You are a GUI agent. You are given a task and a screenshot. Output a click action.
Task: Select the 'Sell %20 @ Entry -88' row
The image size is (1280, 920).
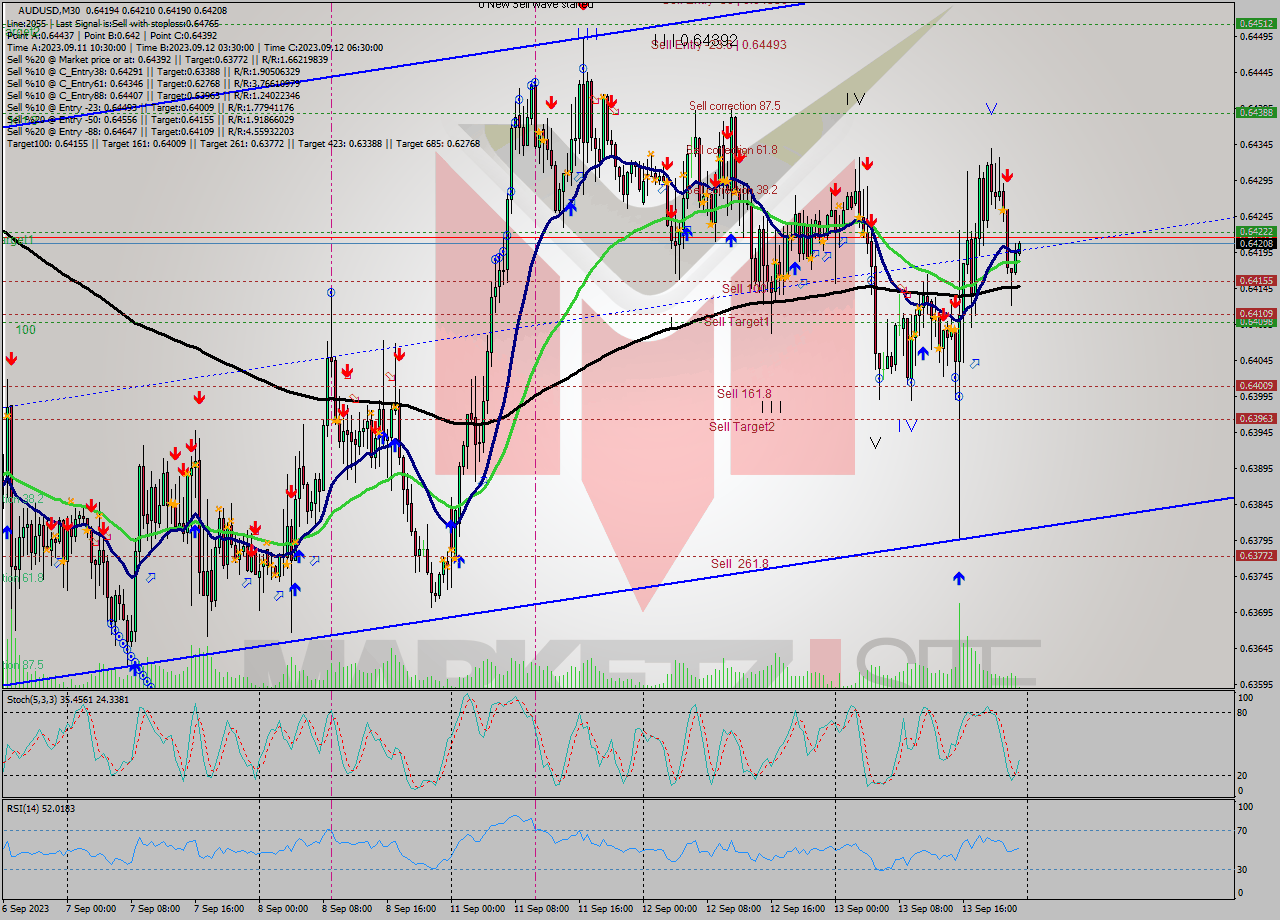[150, 131]
